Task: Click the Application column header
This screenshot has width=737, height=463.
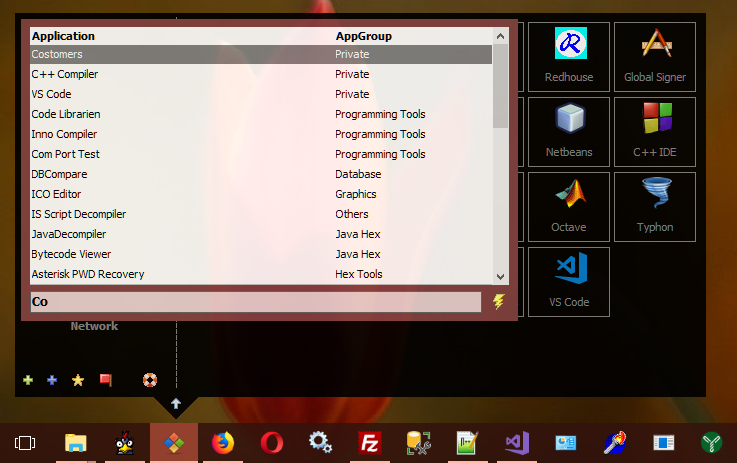Action: pyautogui.click(x=63, y=36)
